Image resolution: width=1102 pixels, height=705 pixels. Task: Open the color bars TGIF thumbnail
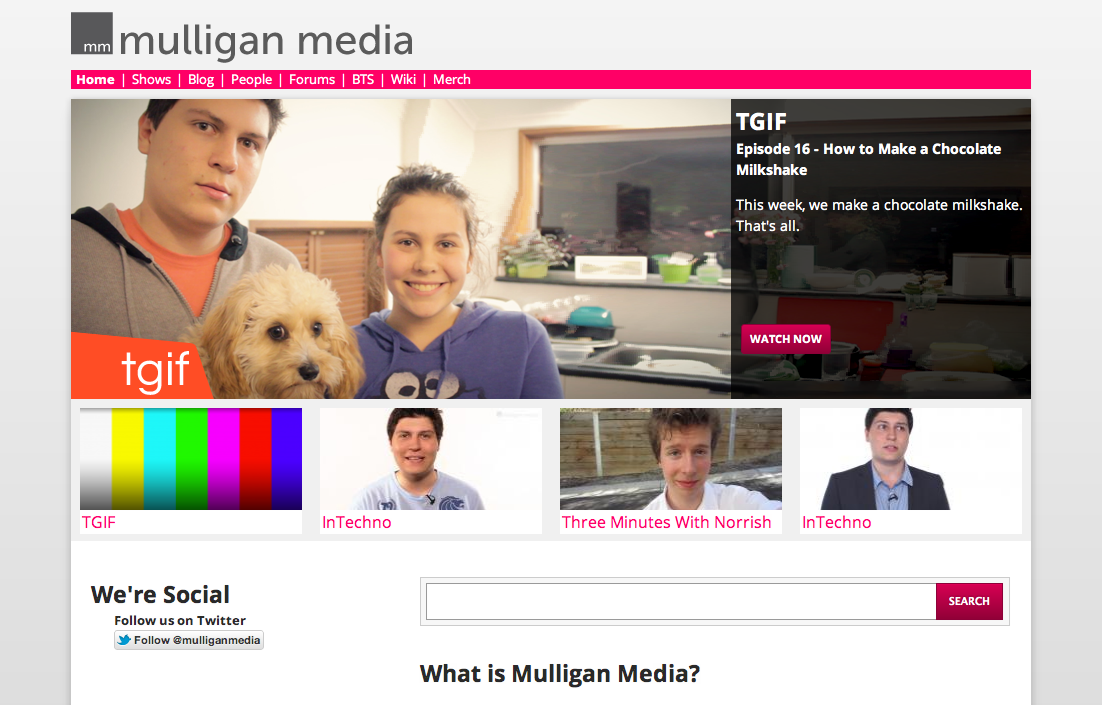[x=191, y=459]
